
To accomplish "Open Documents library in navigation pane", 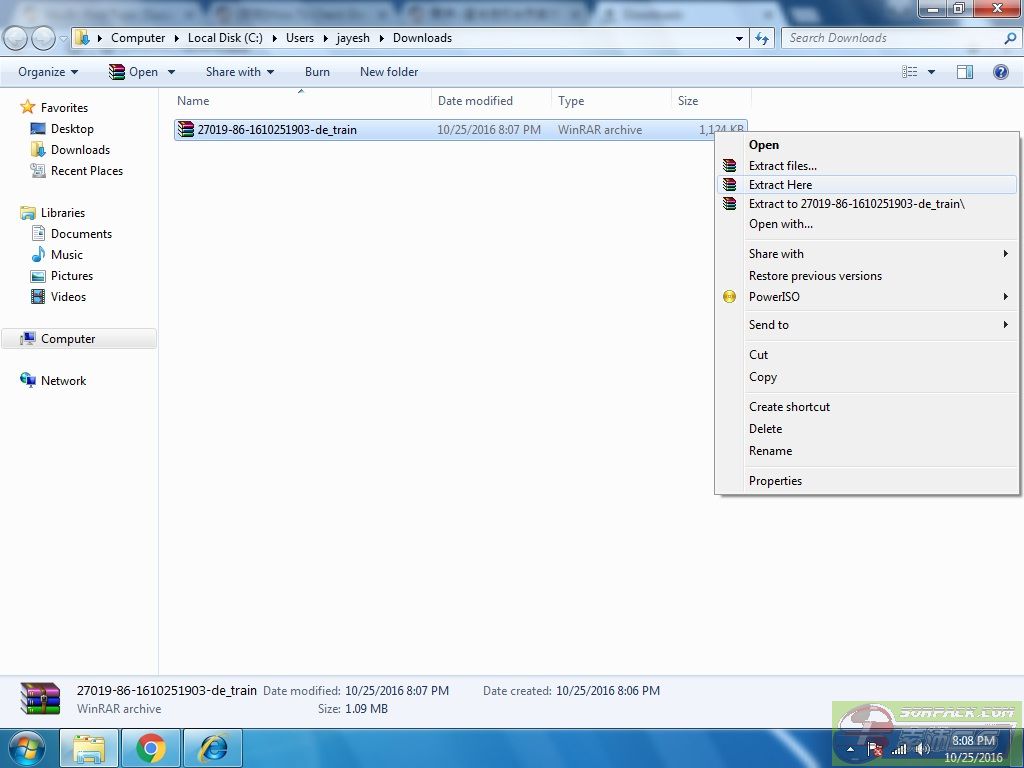I will click(x=81, y=234).
